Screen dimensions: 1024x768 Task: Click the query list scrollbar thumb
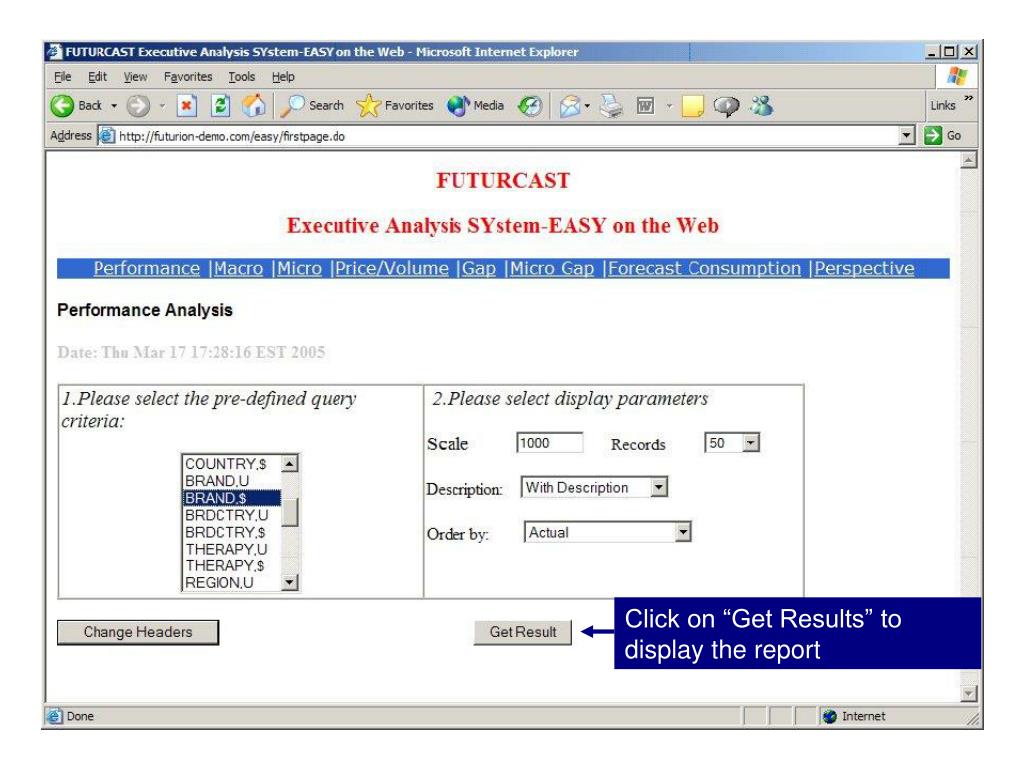point(290,512)
